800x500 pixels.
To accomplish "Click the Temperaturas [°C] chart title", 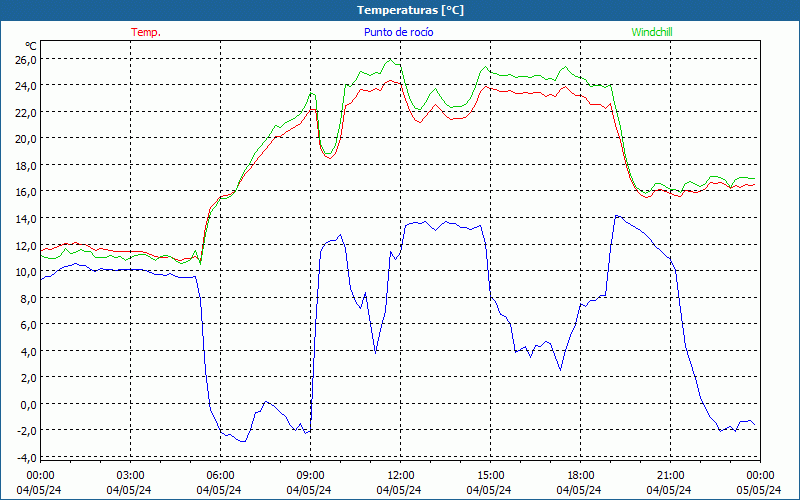I will pos(410,10).
